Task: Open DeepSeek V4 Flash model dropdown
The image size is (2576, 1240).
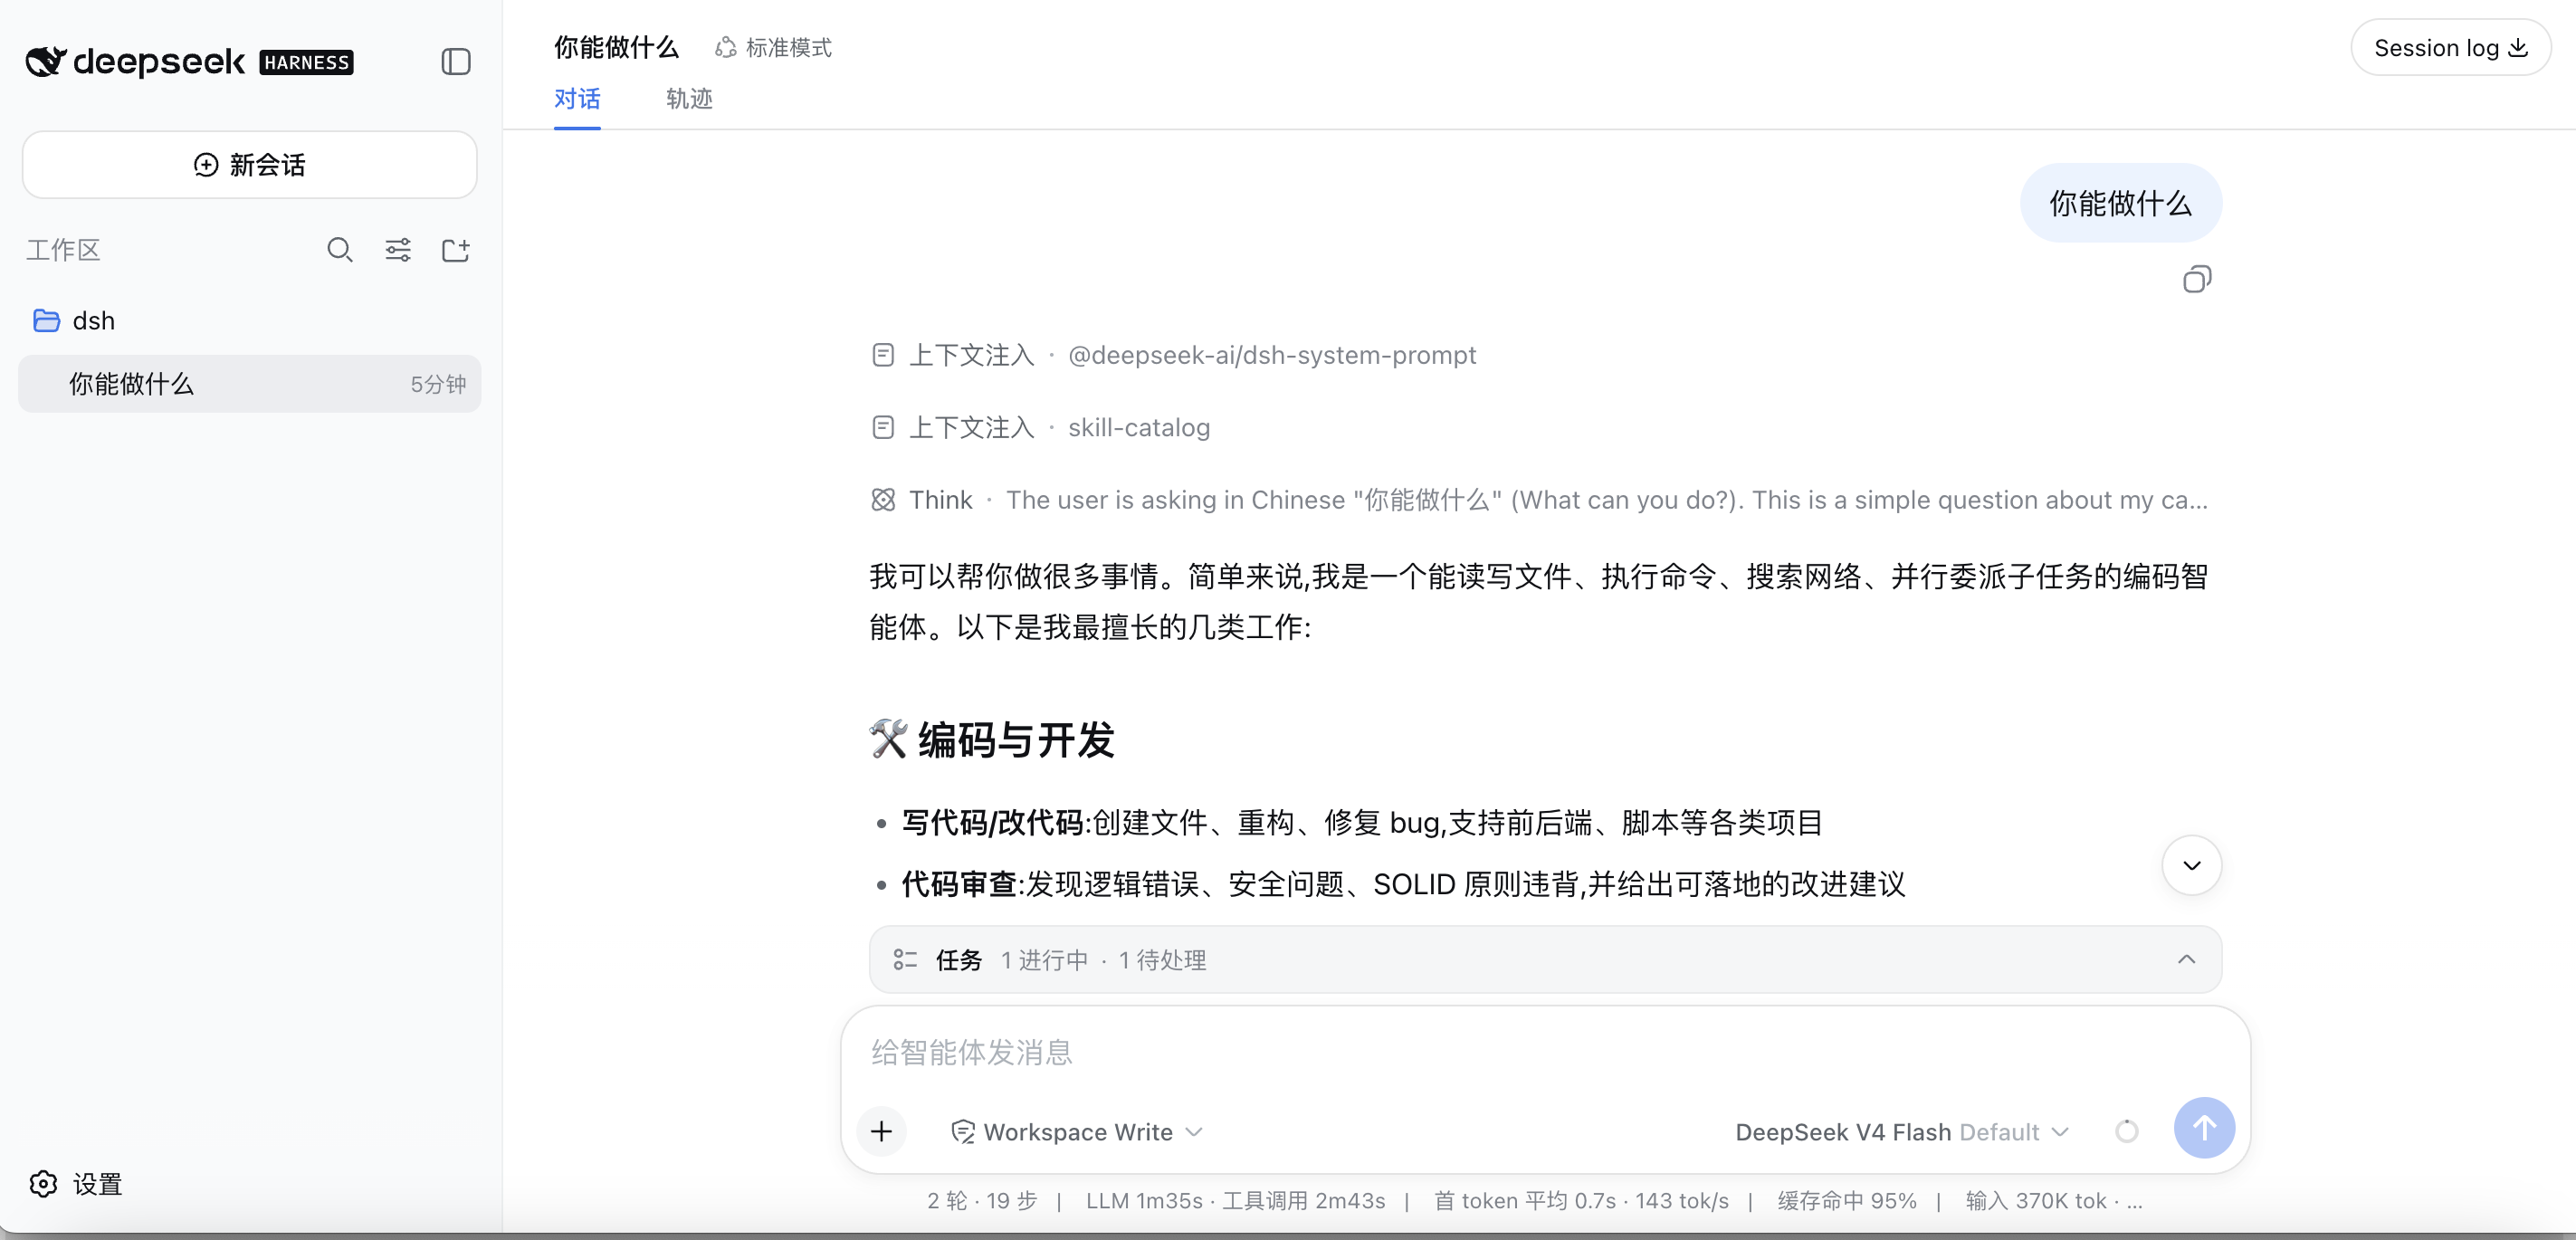Action: point(1901,1132)
